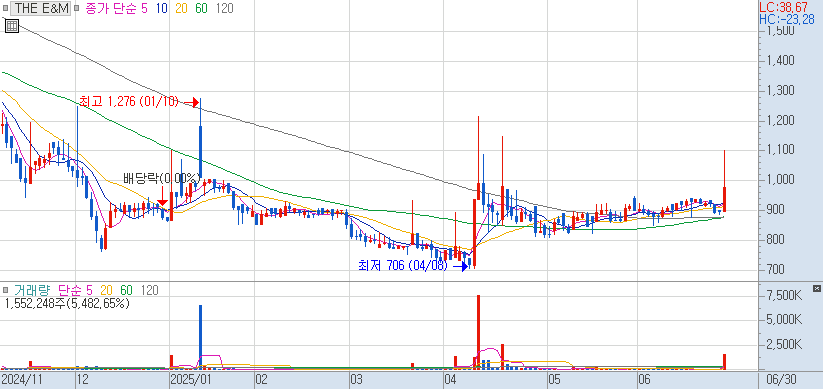Click price moving average period 60 in green
Image resolution: width=823 pixels, height=389 pixels.
tap(201, 8)
